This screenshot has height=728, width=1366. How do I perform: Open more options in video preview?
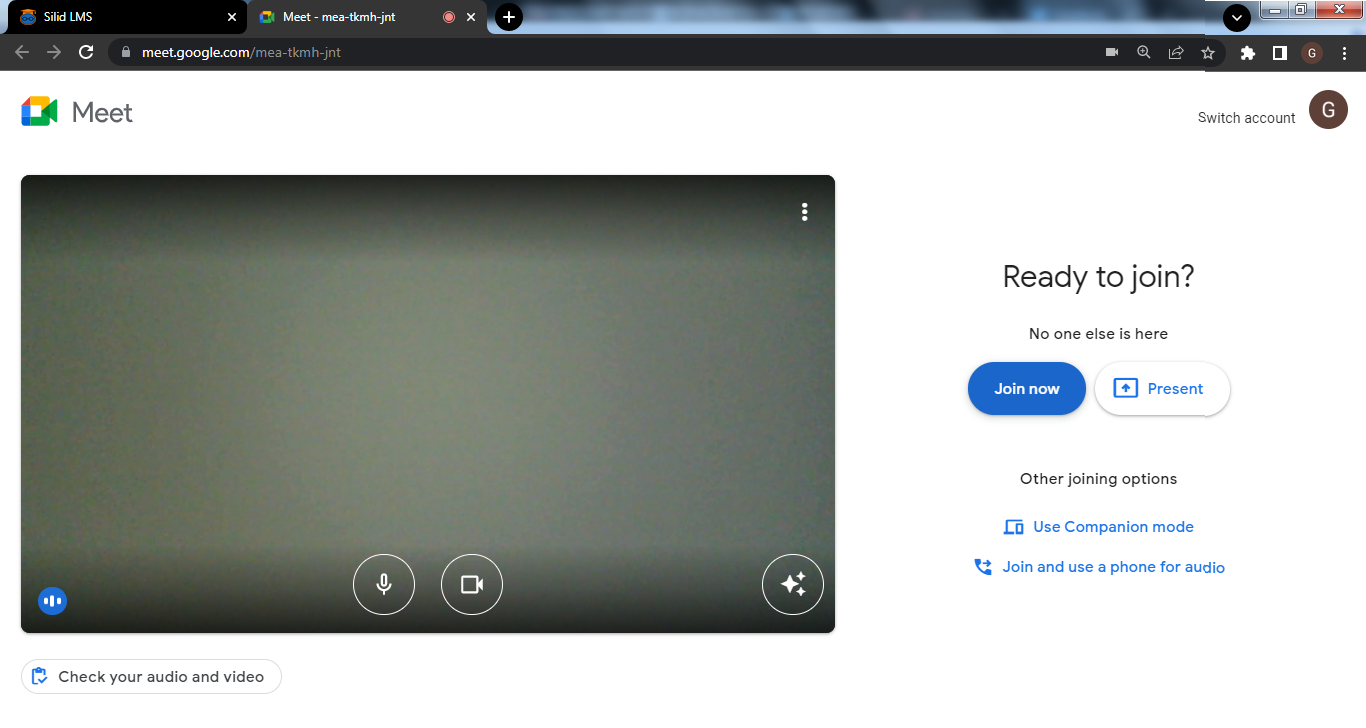tap(804, 212)
